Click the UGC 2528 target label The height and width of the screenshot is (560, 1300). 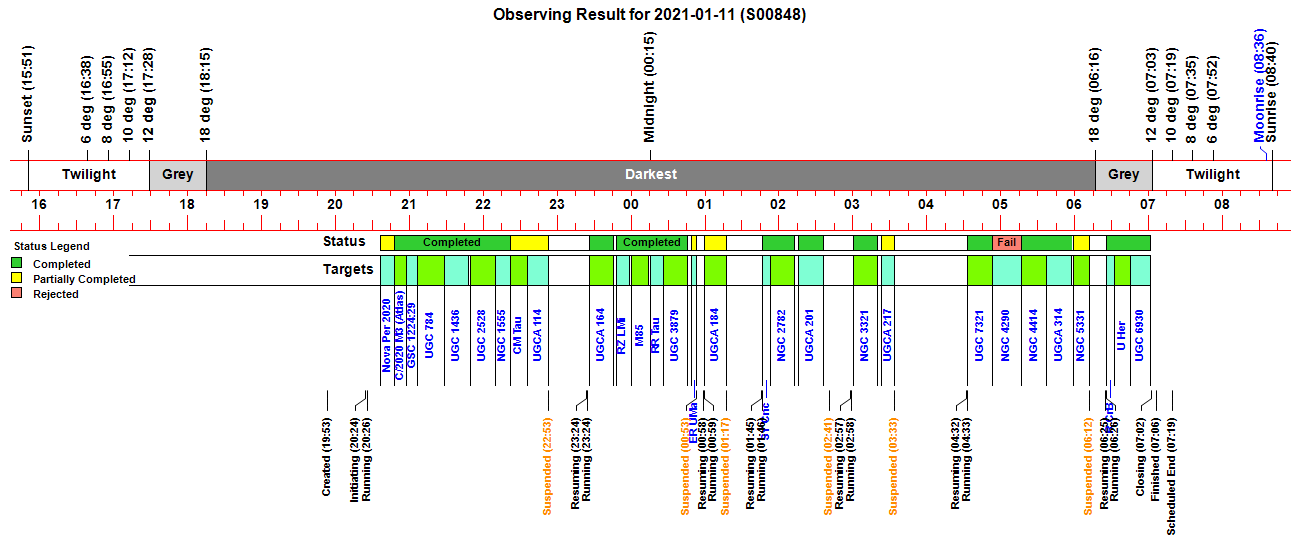(x=482, y=334)
